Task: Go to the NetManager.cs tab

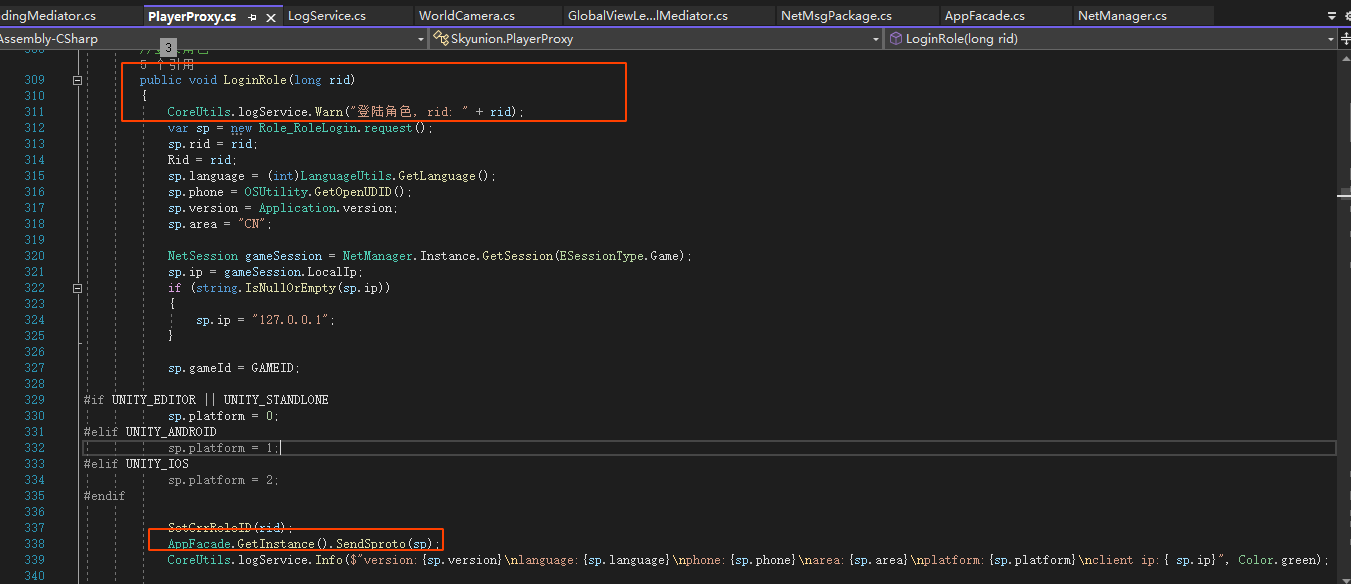Action: (1121, 16)
